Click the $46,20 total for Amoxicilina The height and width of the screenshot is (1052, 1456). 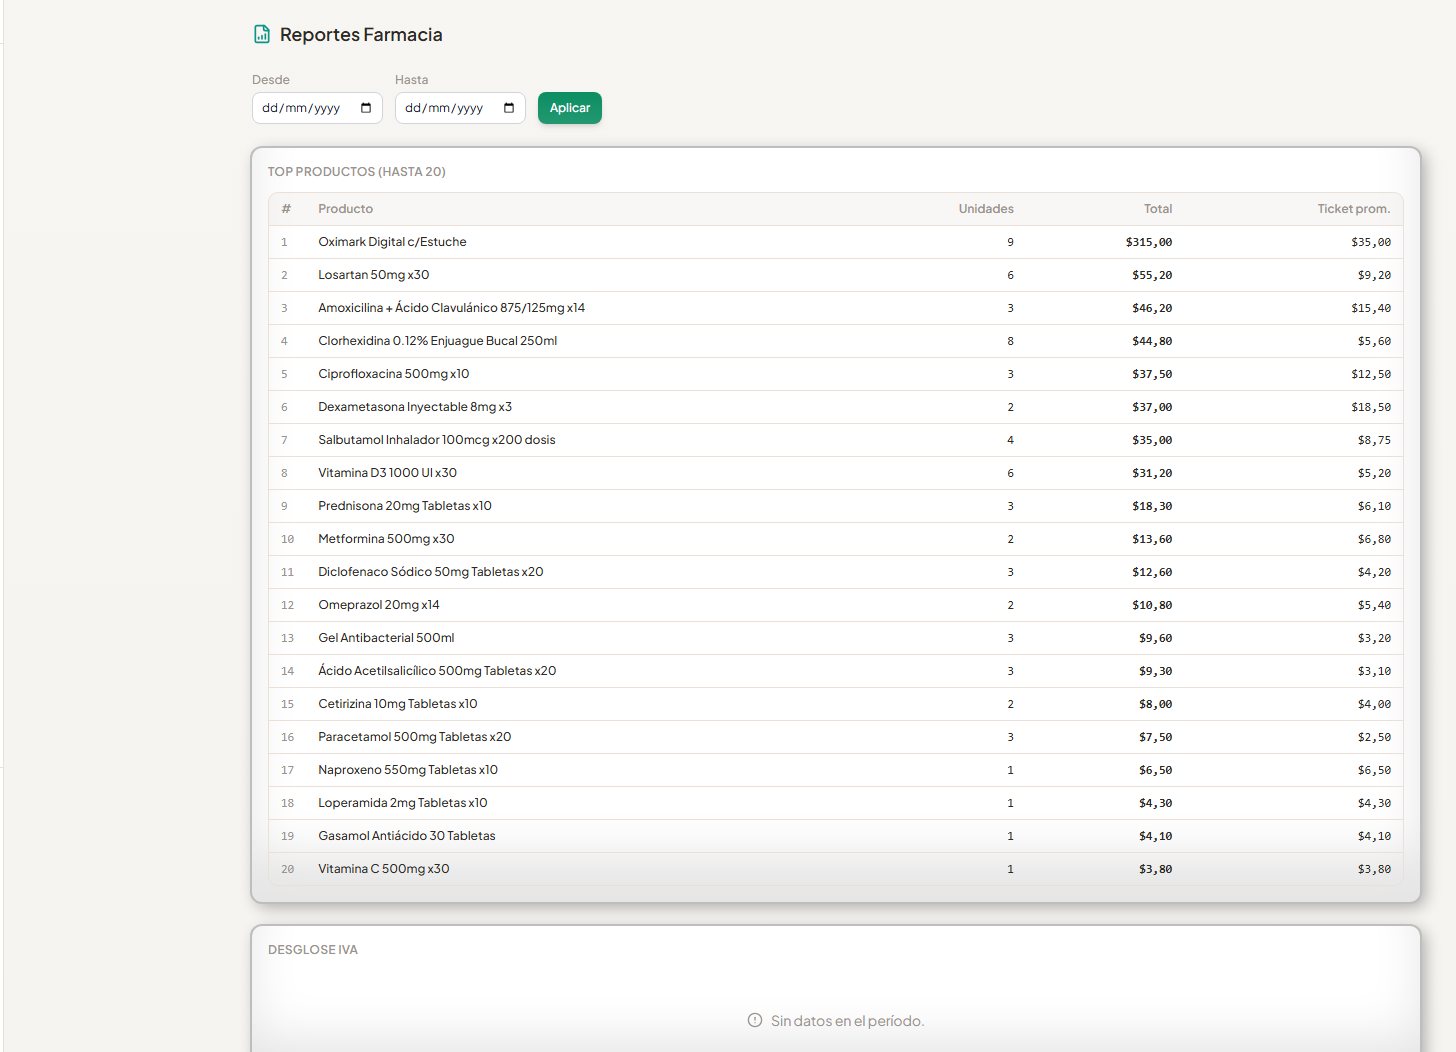pyautogui.click(x=1152, y=308)
